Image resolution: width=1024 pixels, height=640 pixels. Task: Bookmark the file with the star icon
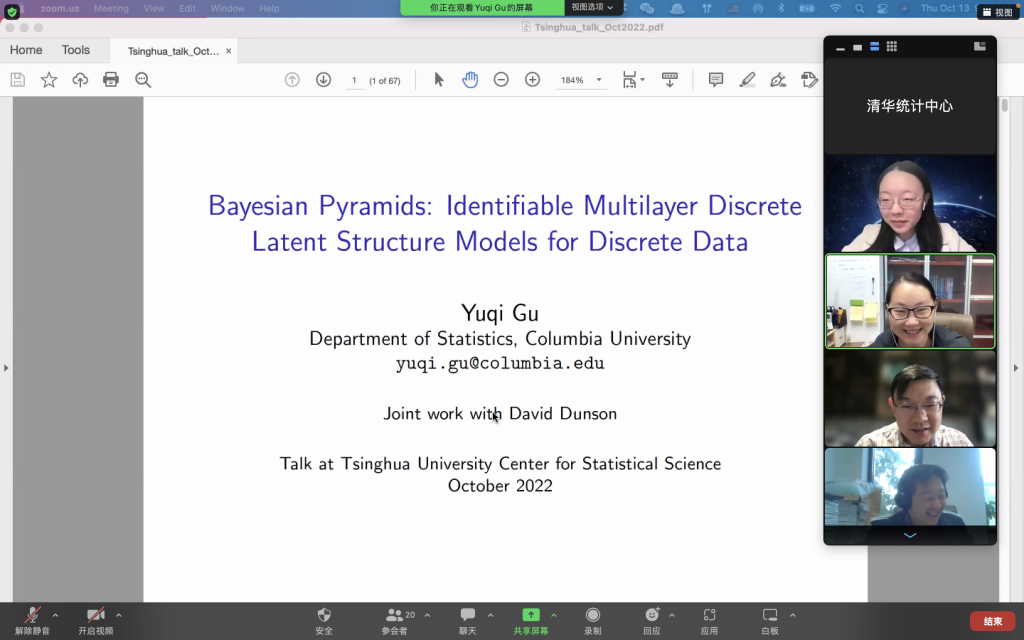[49, 80]
